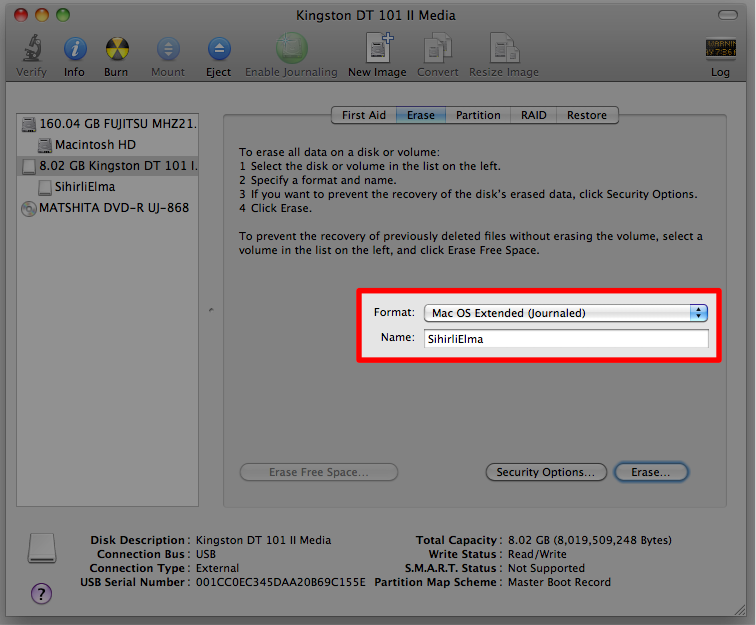Click the New Image toolbar icon
This screenshot has height=625, width=756.
(377, 49)
